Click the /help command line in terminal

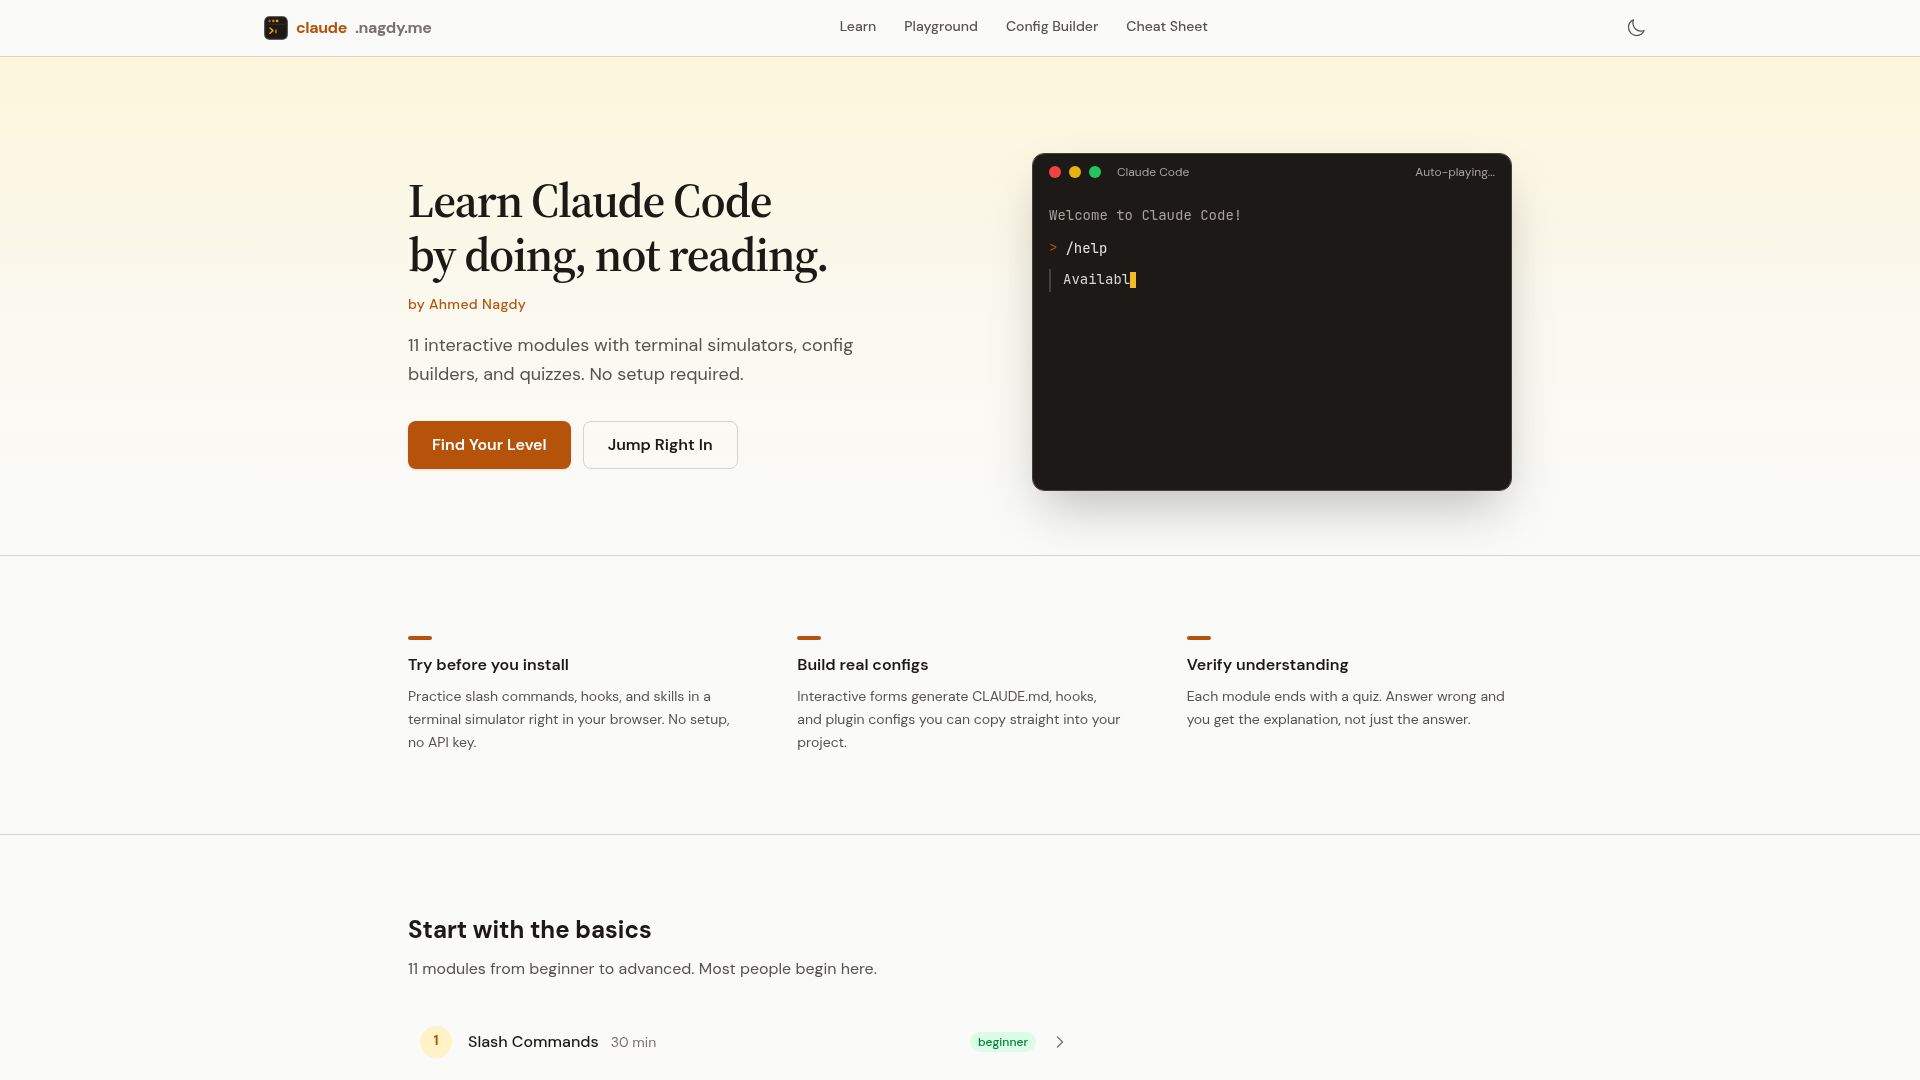[x=1078, y=248]
